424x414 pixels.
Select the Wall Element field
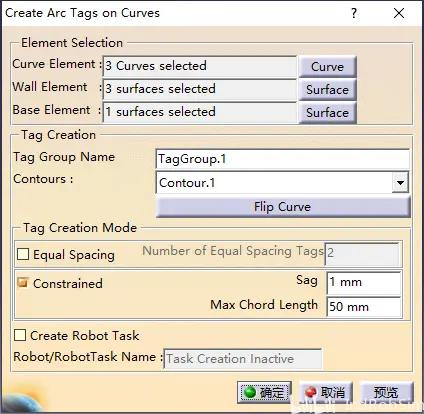pos(199,89)
